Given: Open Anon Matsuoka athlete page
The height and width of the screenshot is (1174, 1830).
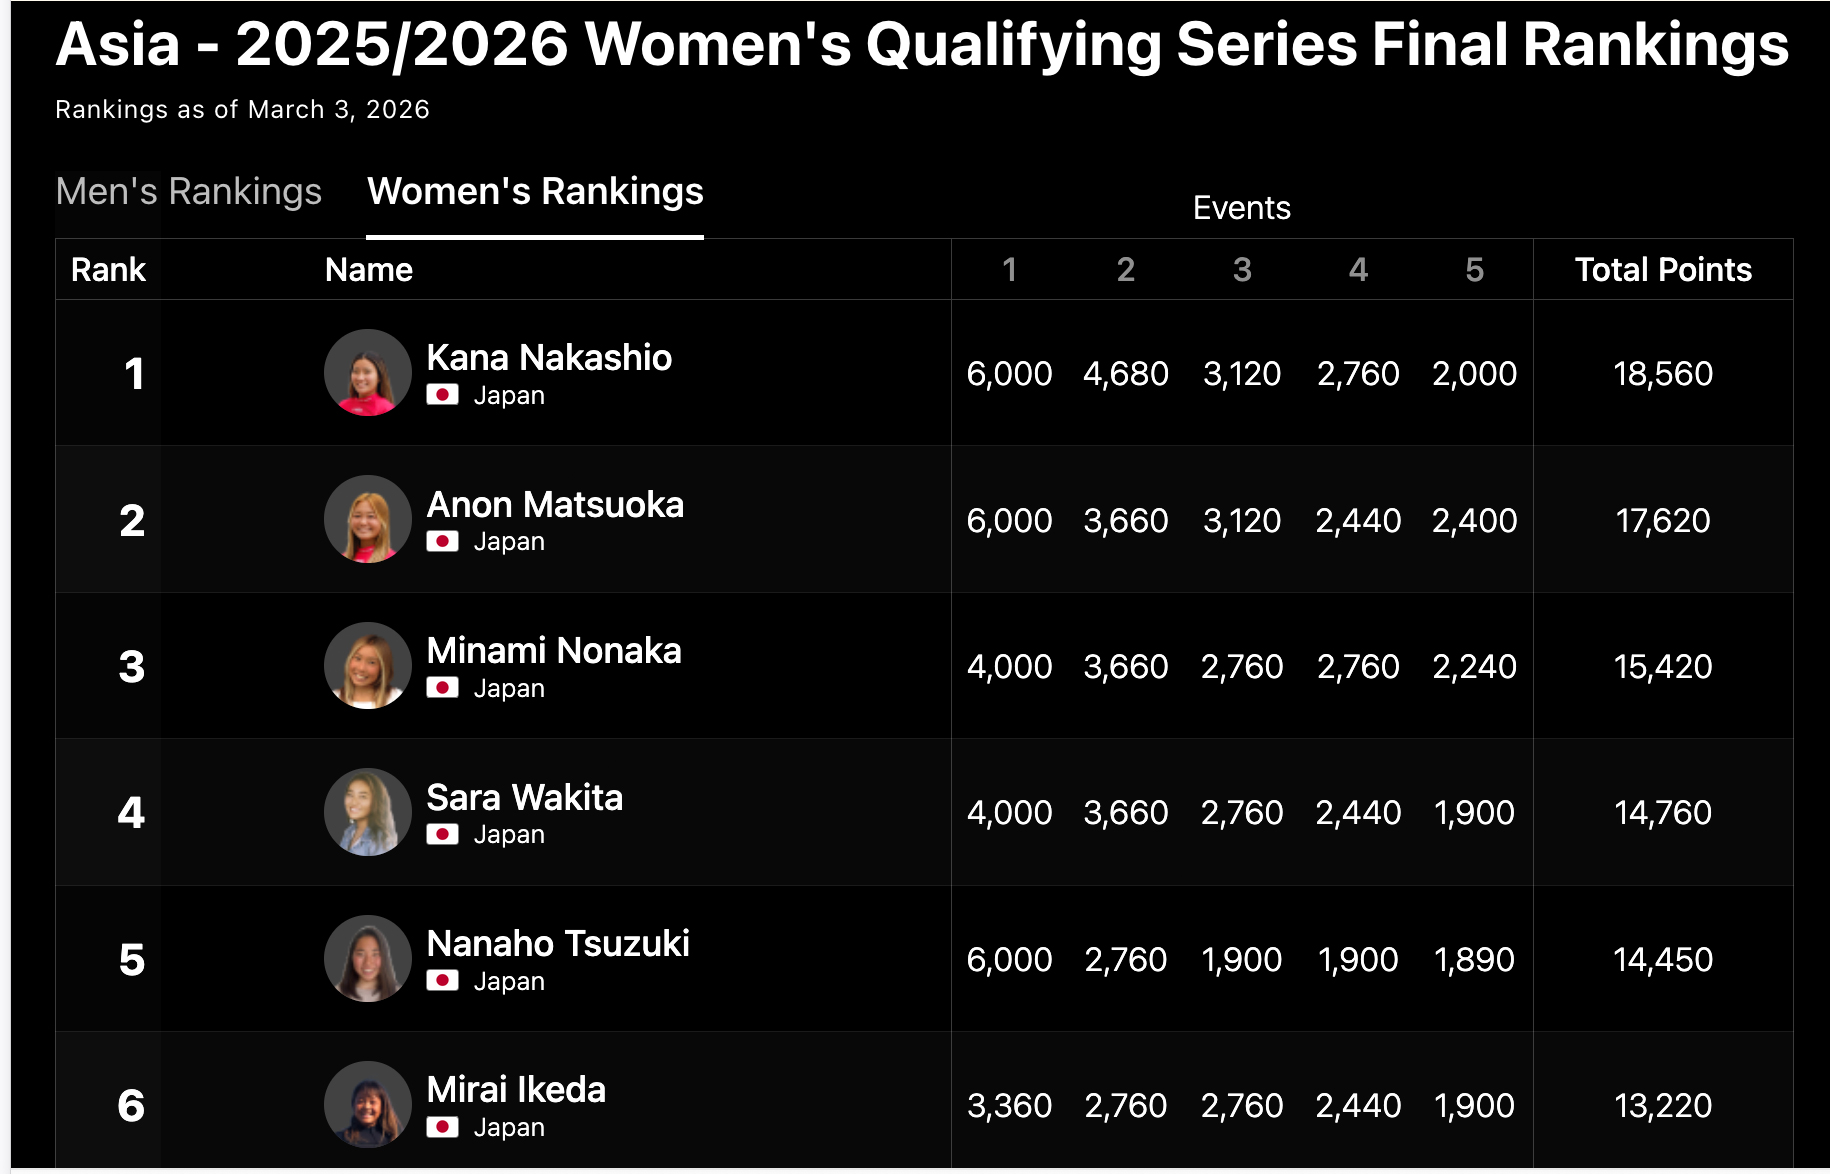Looking at the screenshot, I should click(x=555, y=504).
